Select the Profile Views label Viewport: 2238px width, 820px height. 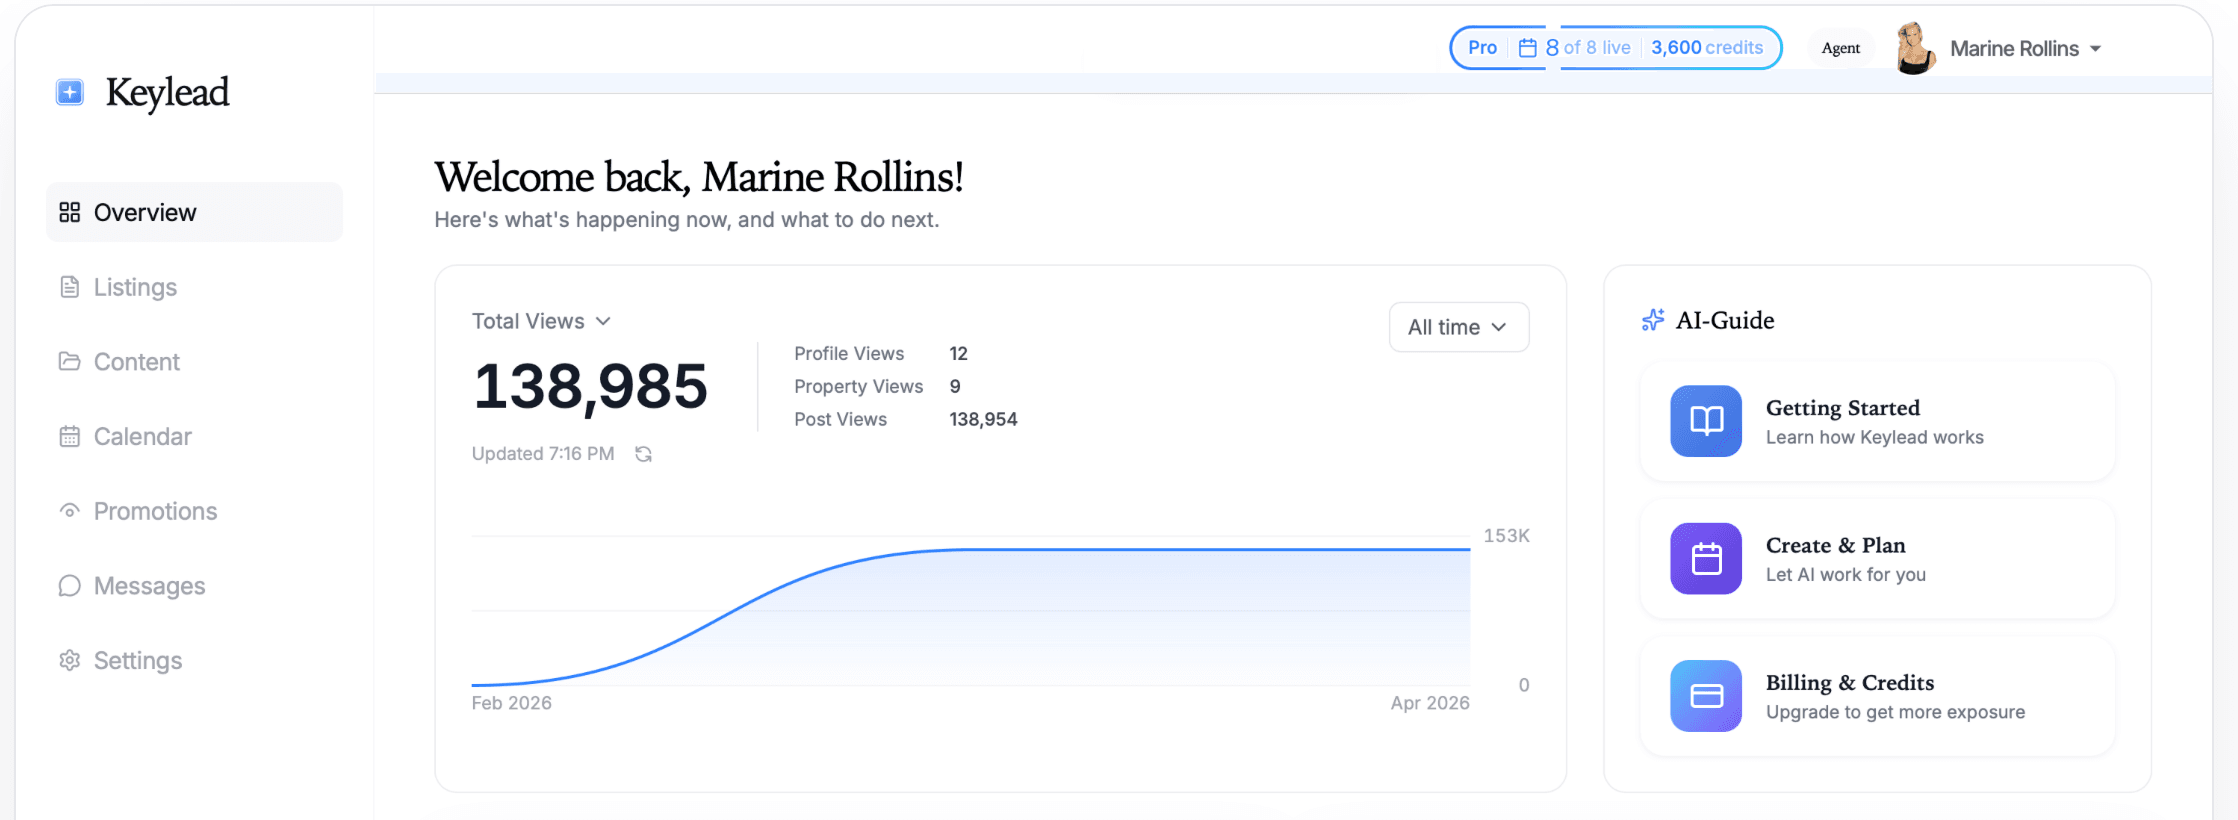(849, 354)
